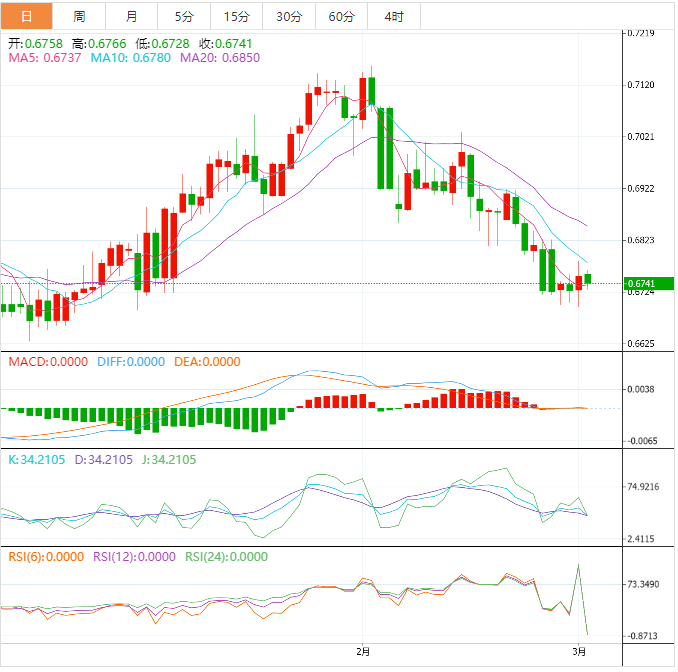Open the 月 monthly chart tab
Viewport: 678px width, 672px height.
click(132, 16)
